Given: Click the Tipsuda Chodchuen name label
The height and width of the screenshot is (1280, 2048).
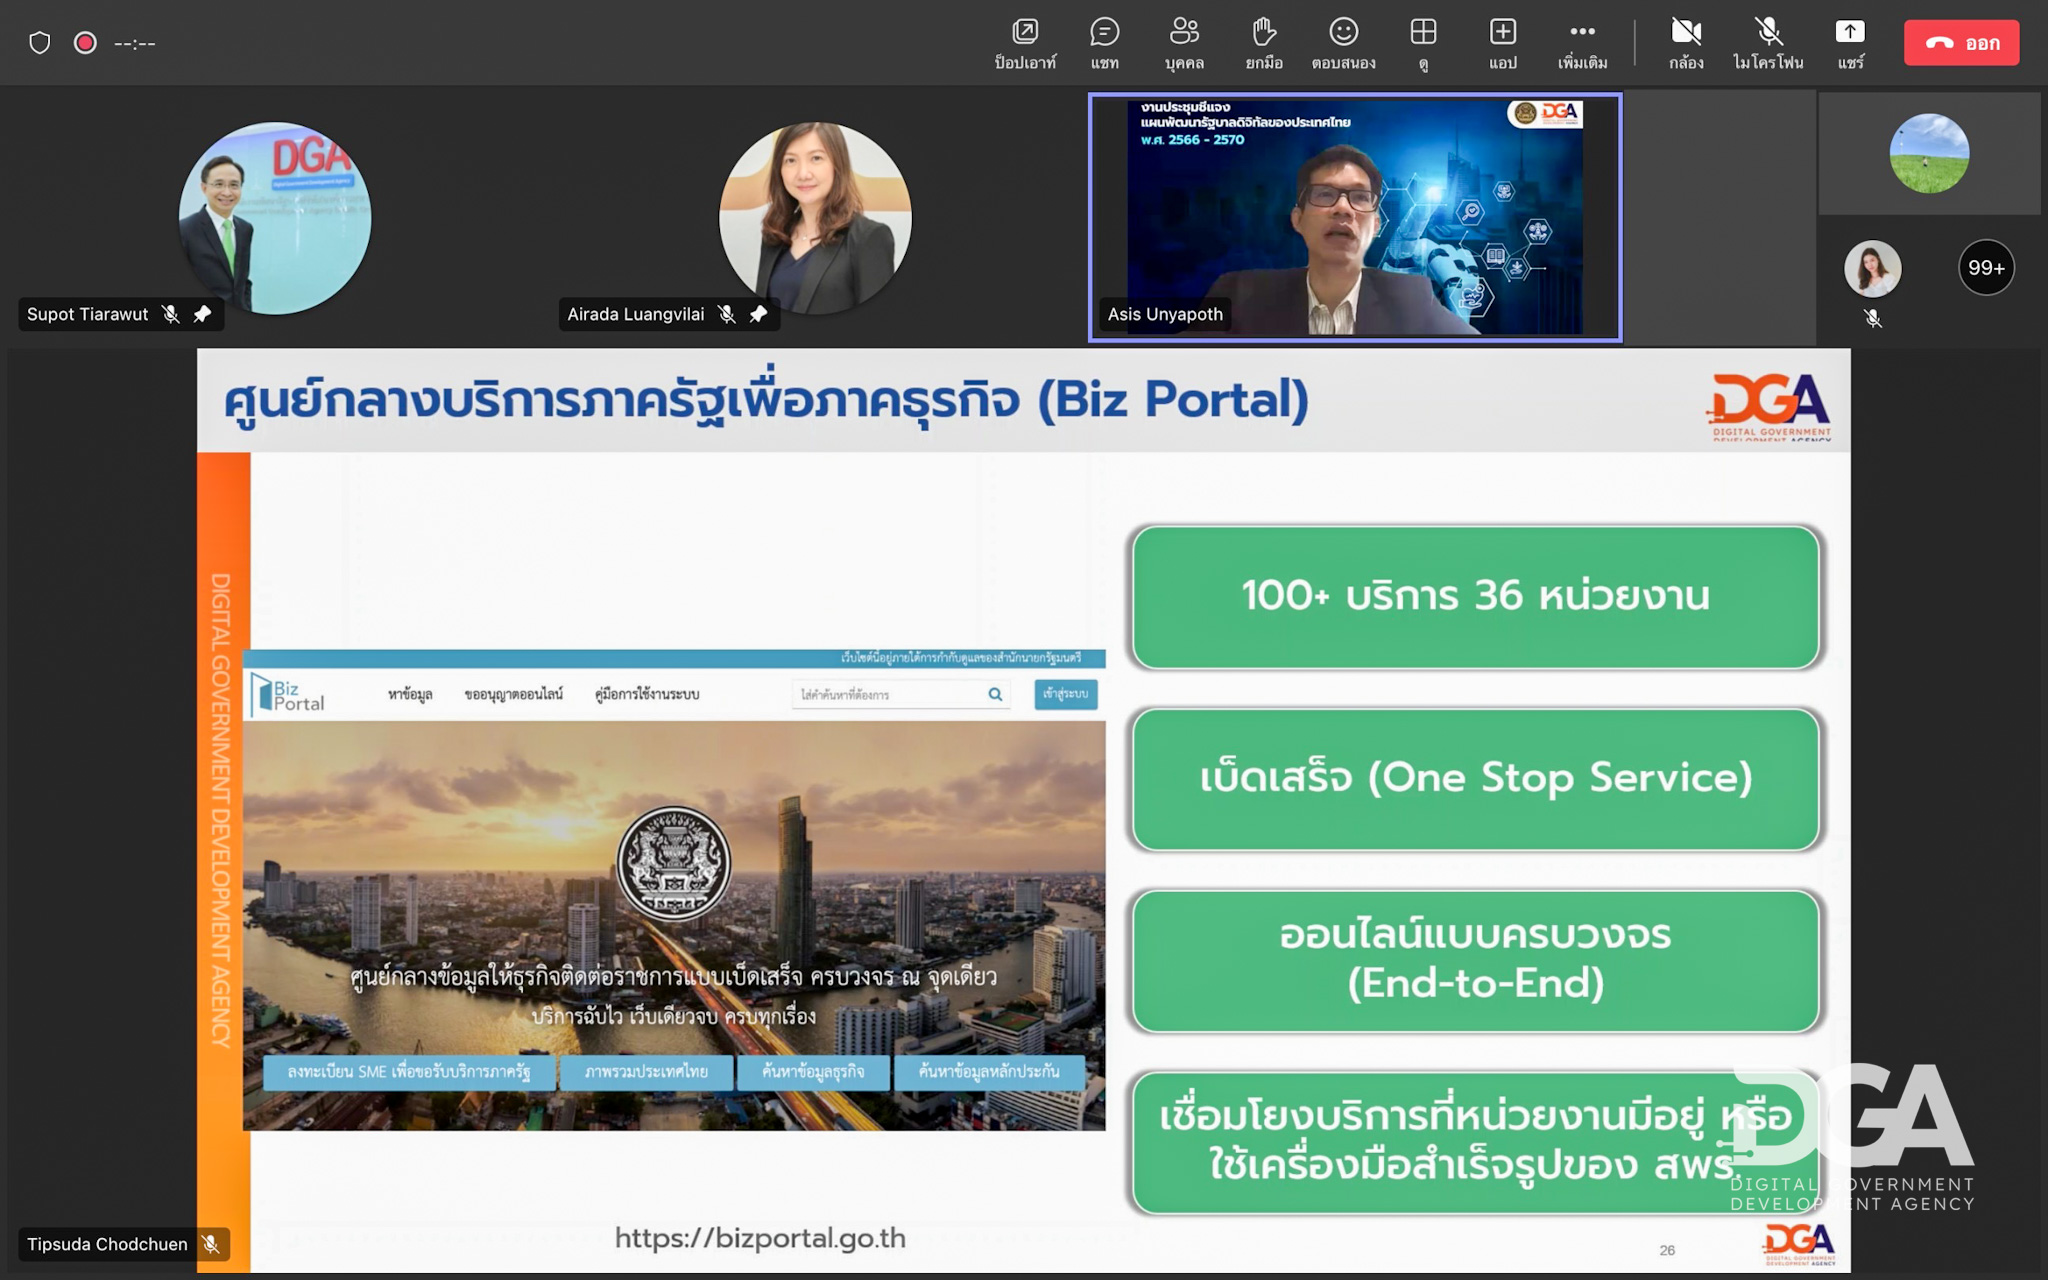Looking at the screenshot, I should tap(107, 1244).
